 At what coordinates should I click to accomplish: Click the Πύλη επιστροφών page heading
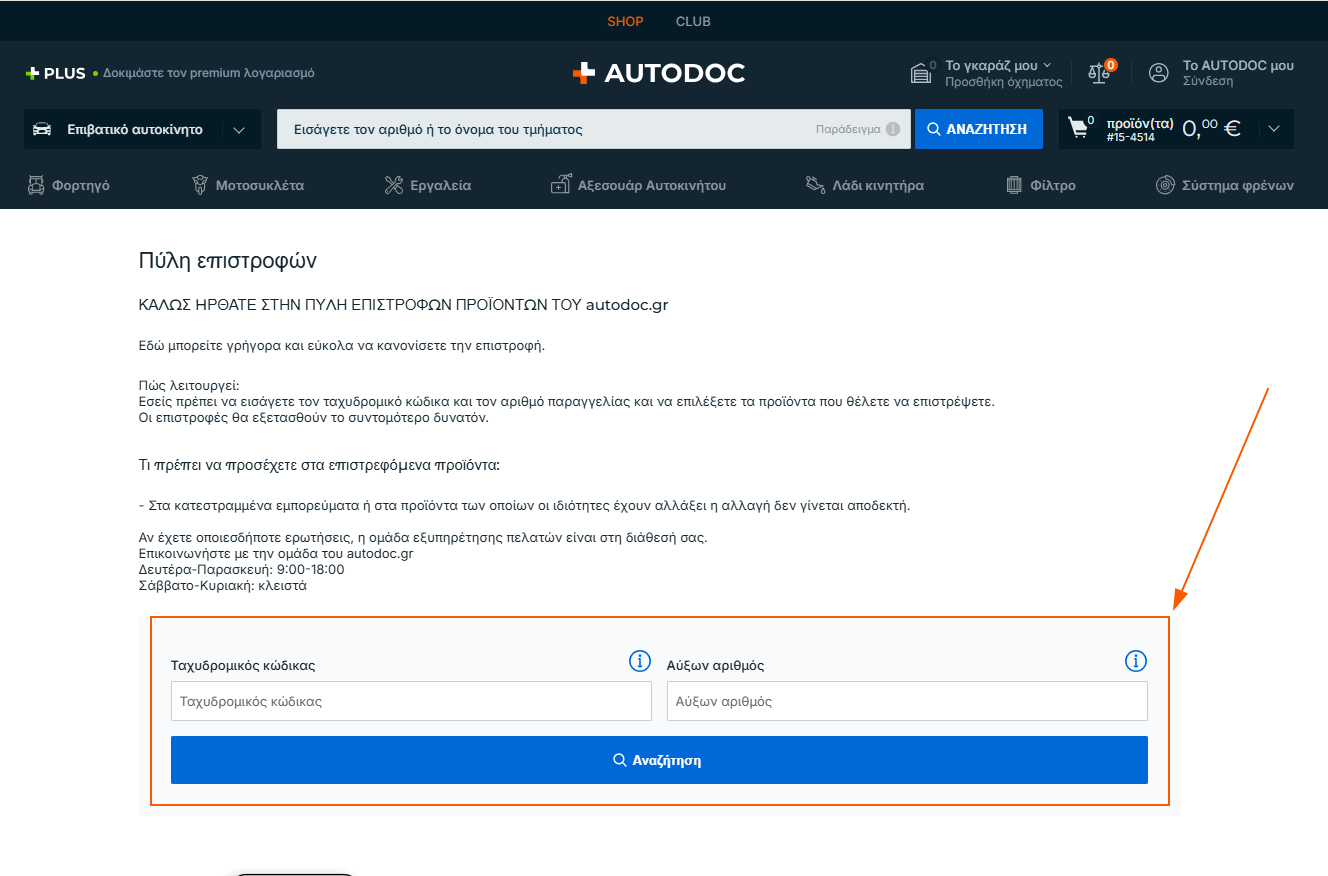tap(228, 261)
